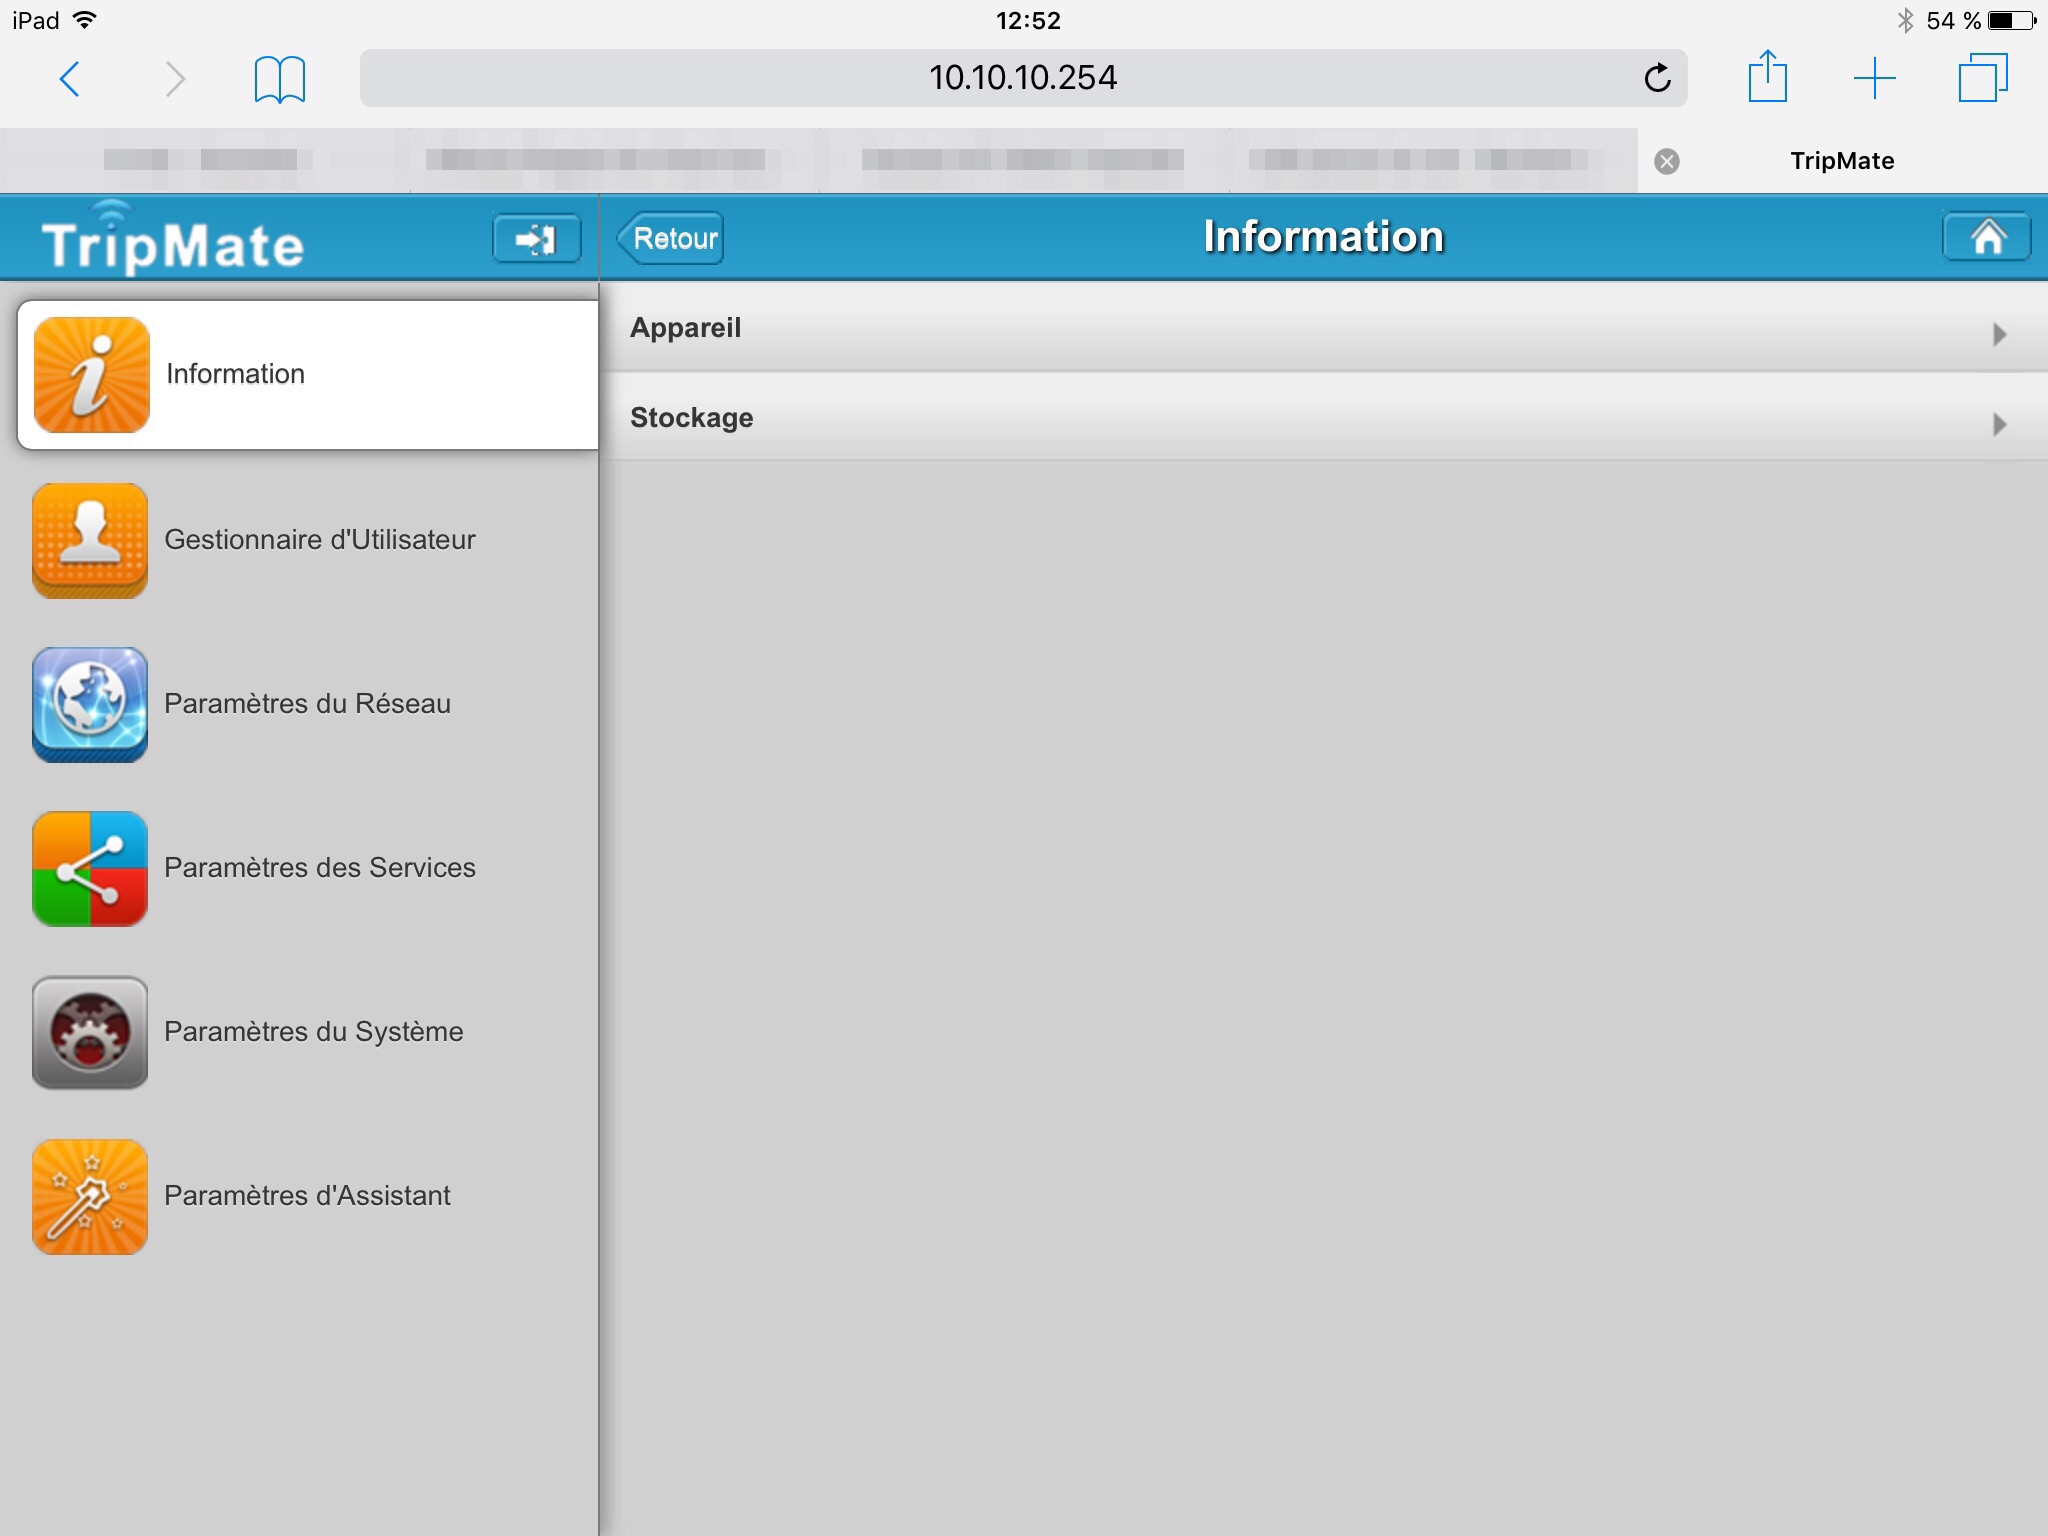The width and height of the screenshot is (2048, 1536).
Task: Open Paramètres du Réseau globe icon
Action: 90,705
